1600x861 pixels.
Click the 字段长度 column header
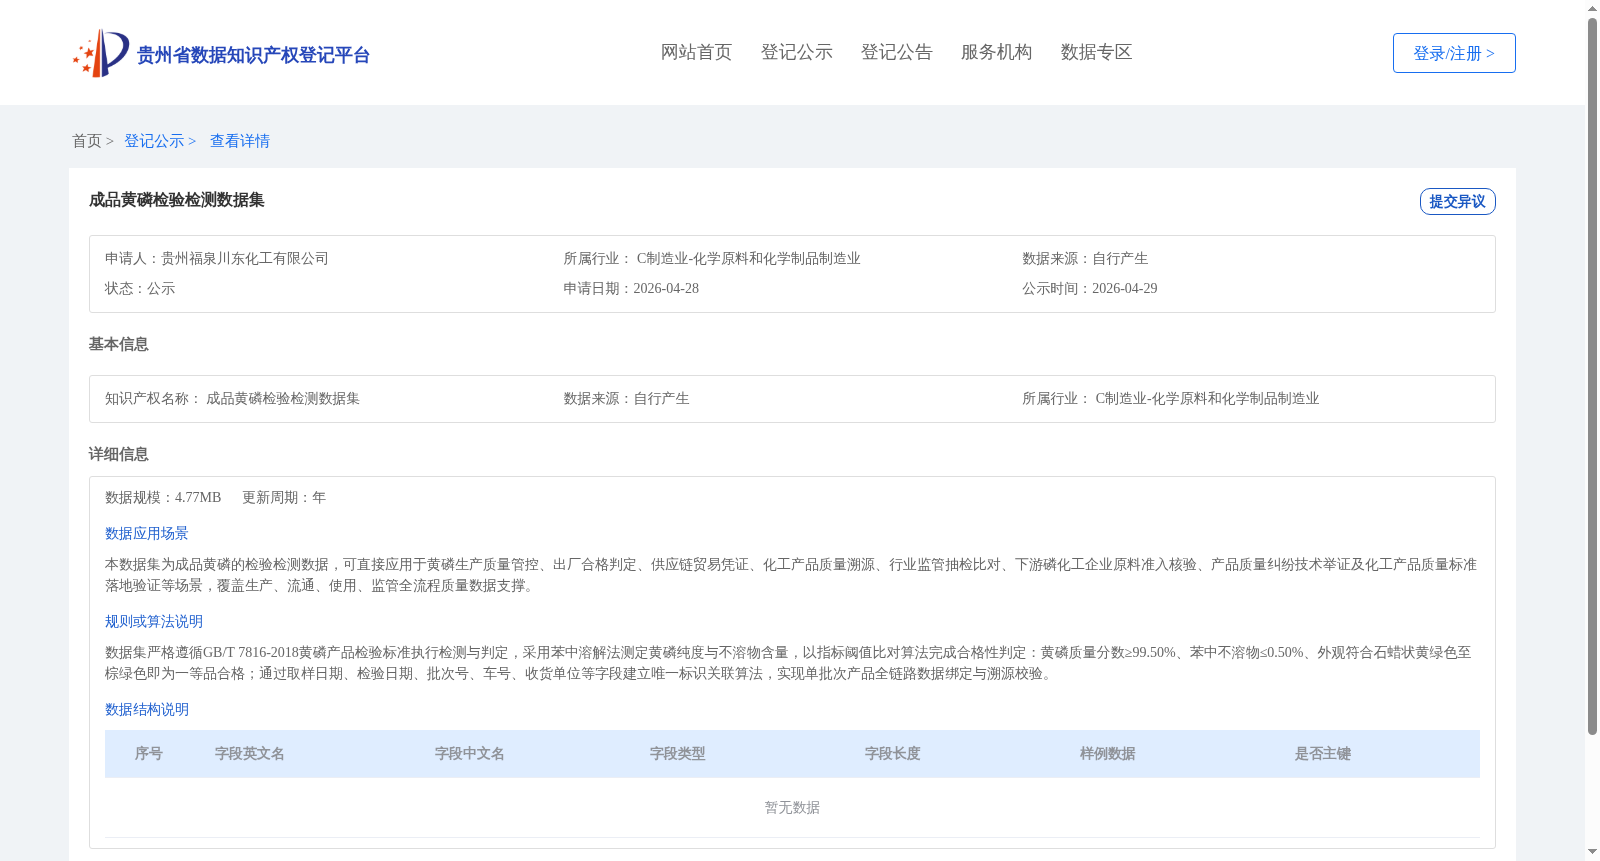coord(893,753)
